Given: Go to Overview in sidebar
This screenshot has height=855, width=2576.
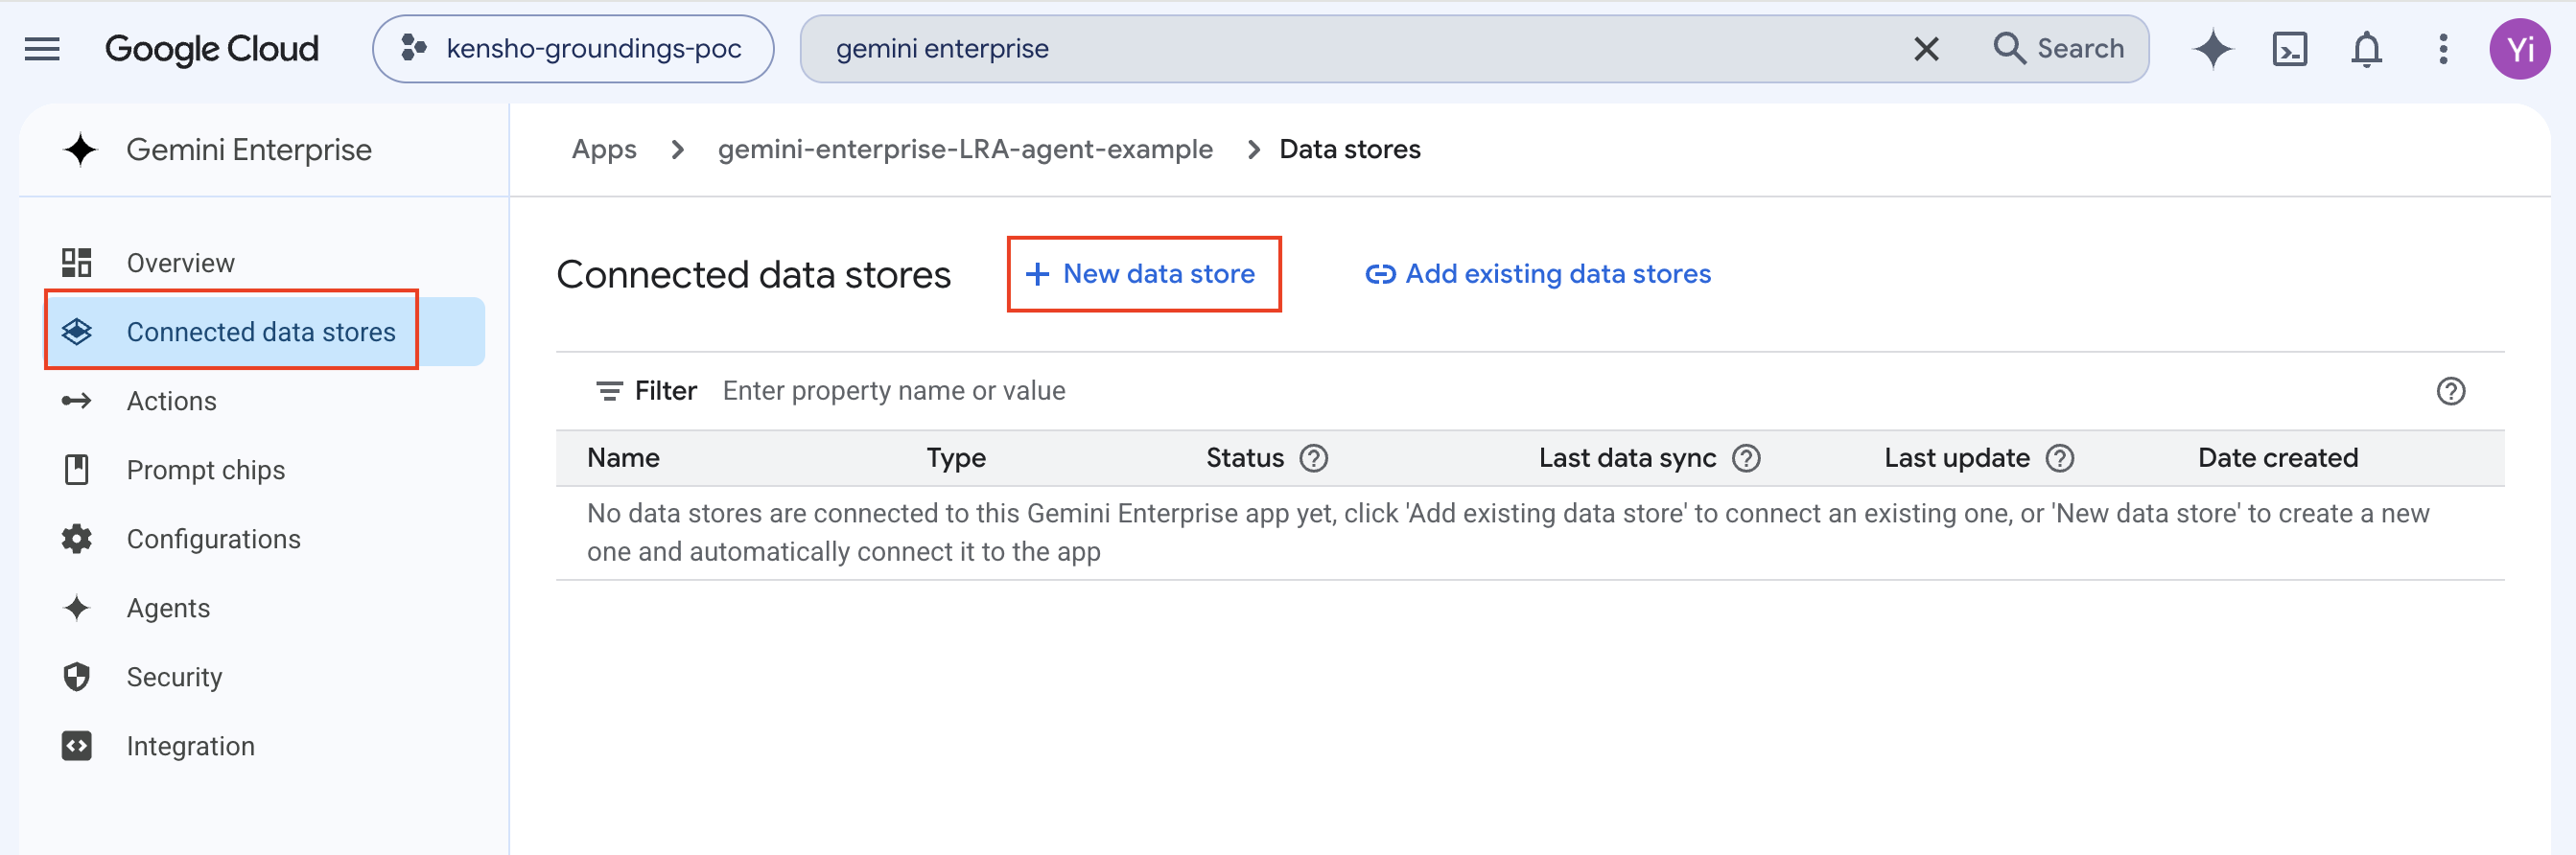Looking at the screenshot, I should point(181,263).
